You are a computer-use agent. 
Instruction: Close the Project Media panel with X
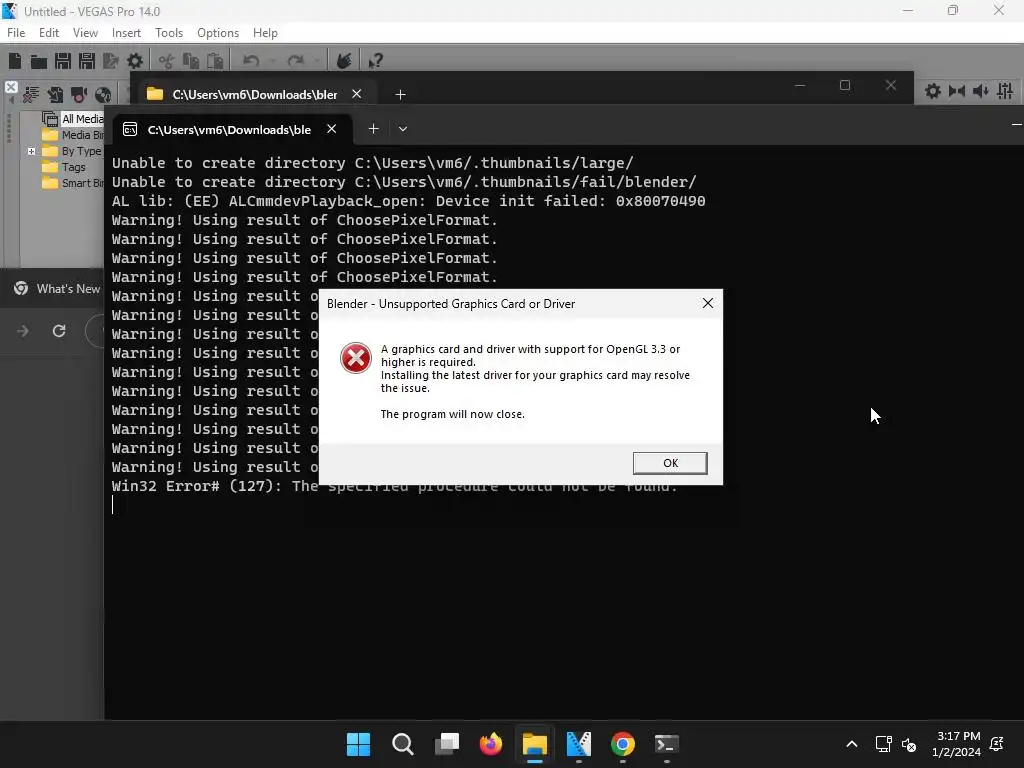pos(11,87)
